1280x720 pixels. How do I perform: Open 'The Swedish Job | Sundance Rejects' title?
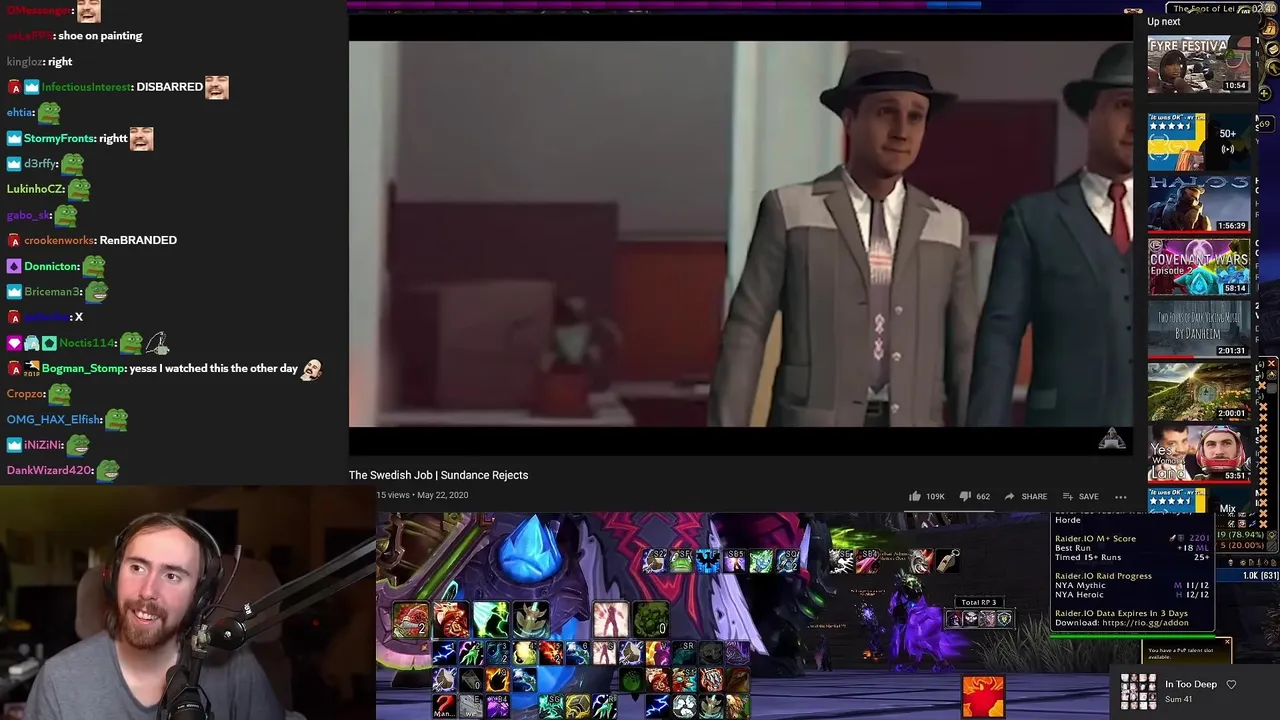tap(438, 475)
